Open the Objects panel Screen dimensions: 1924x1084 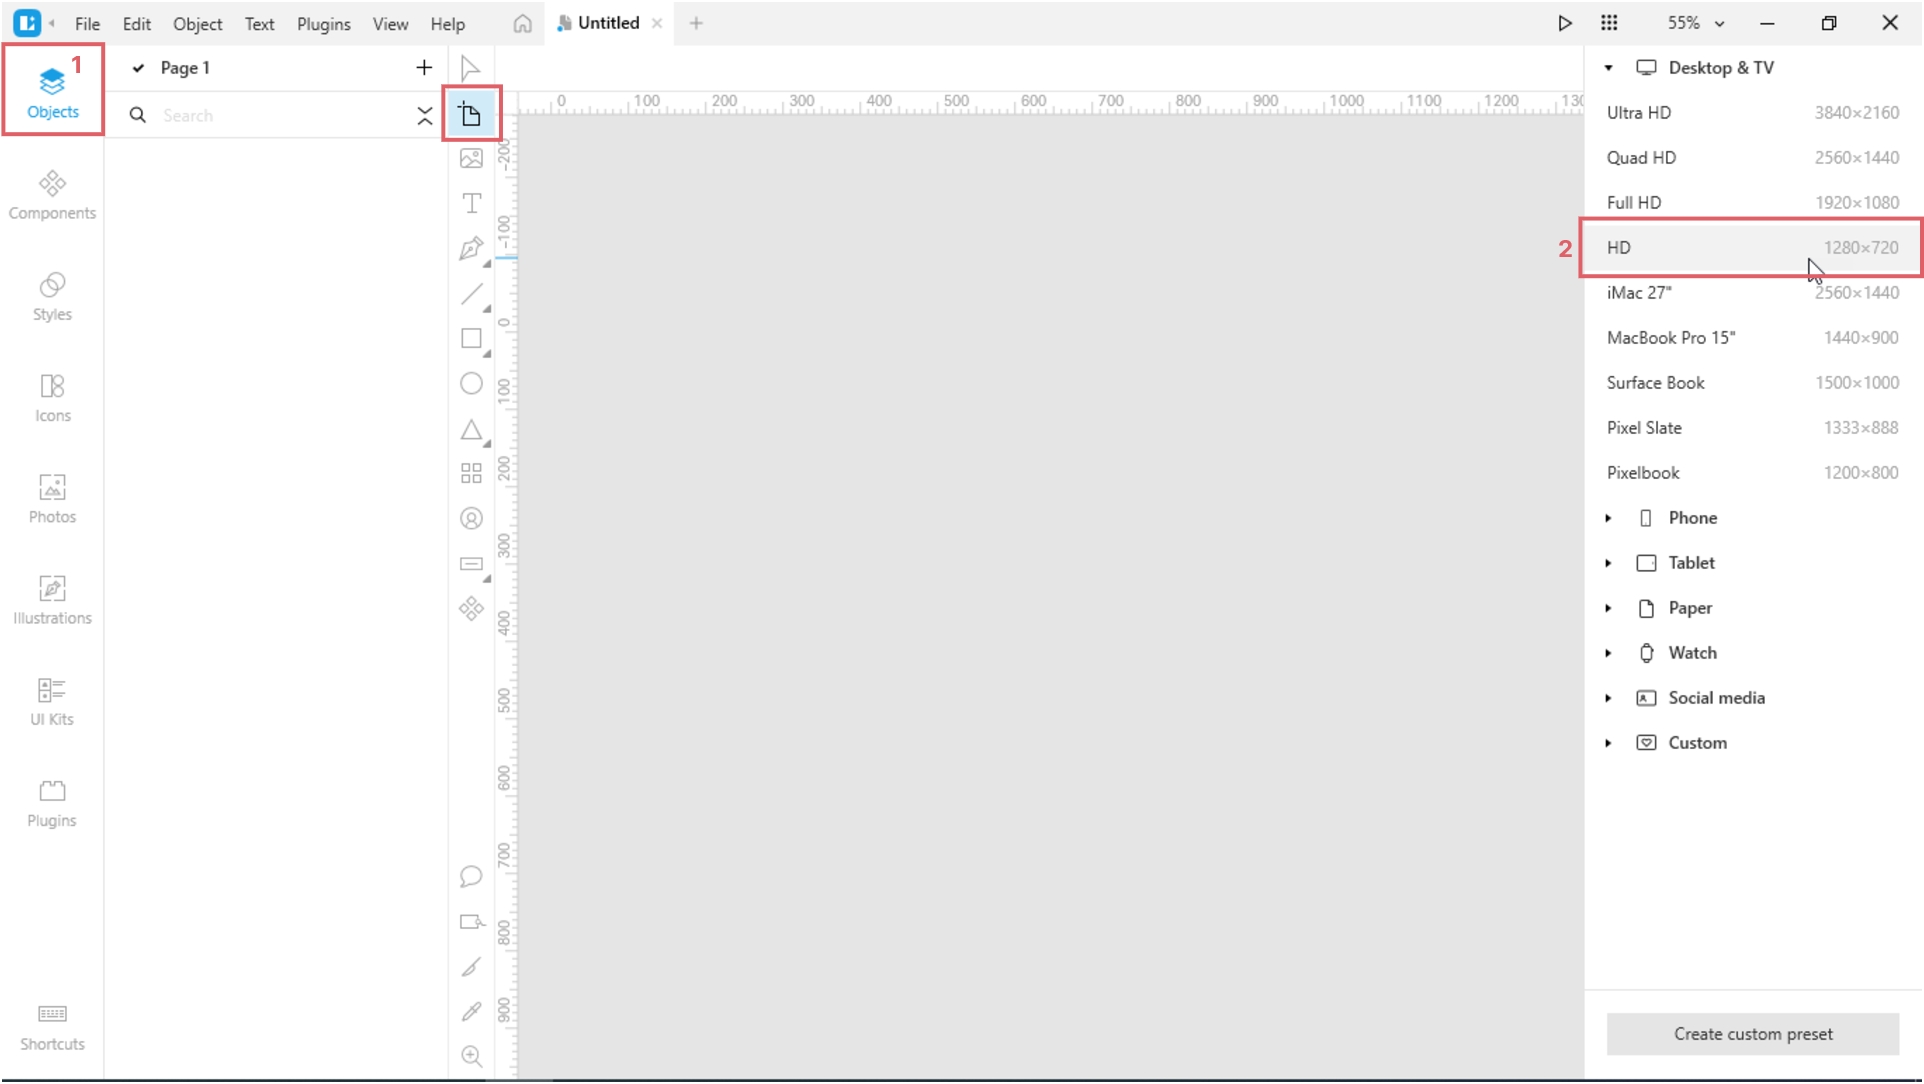coord(52,91)
